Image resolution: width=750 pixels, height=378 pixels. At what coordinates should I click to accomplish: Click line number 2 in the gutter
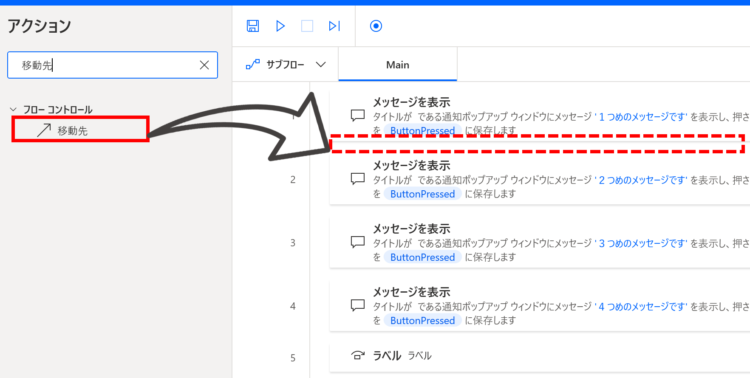point(293,180)
